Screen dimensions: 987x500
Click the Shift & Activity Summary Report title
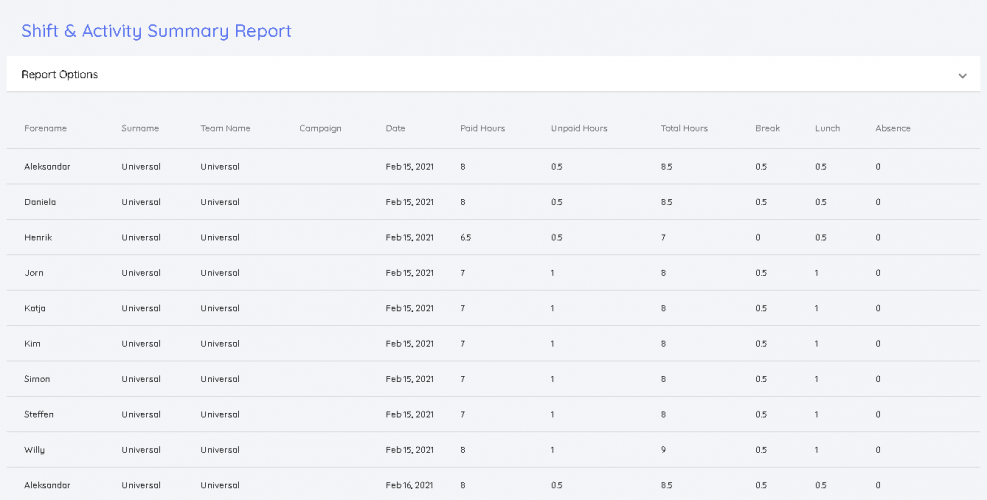pos(156,31)
